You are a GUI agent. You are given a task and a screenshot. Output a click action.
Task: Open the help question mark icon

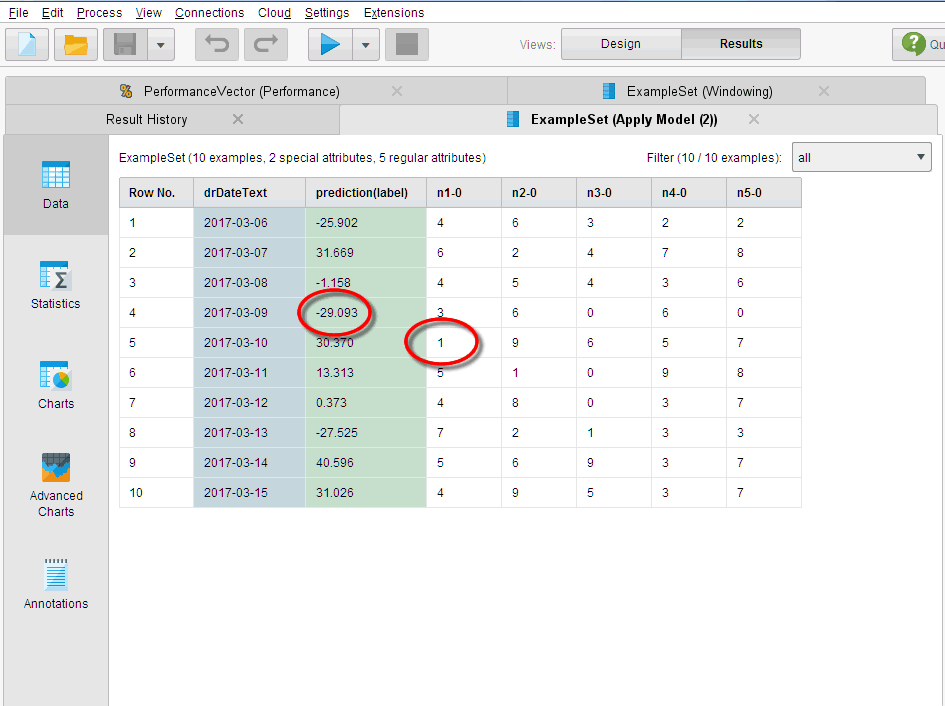pyautogui.click(x=914, y=44)
